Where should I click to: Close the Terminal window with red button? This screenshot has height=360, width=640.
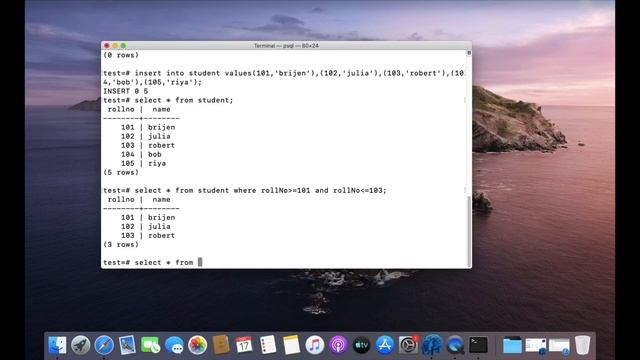[107, 46]
